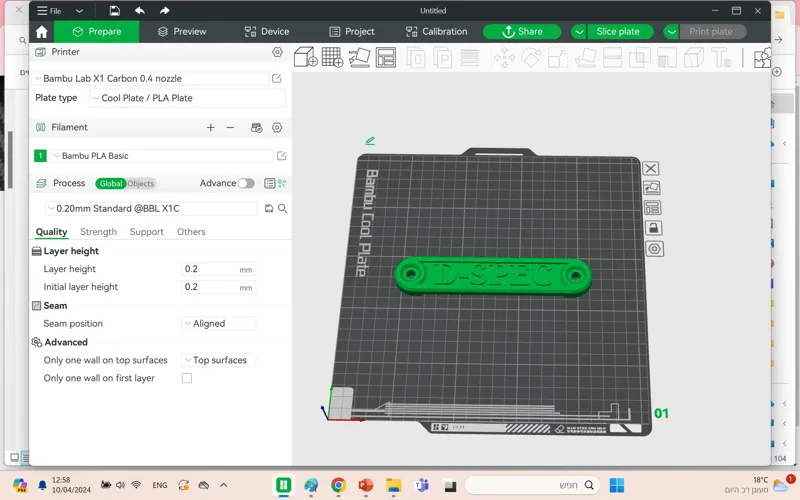
Task: Click the compare presets icon next to Advance
Action: [x=282, y=183]
